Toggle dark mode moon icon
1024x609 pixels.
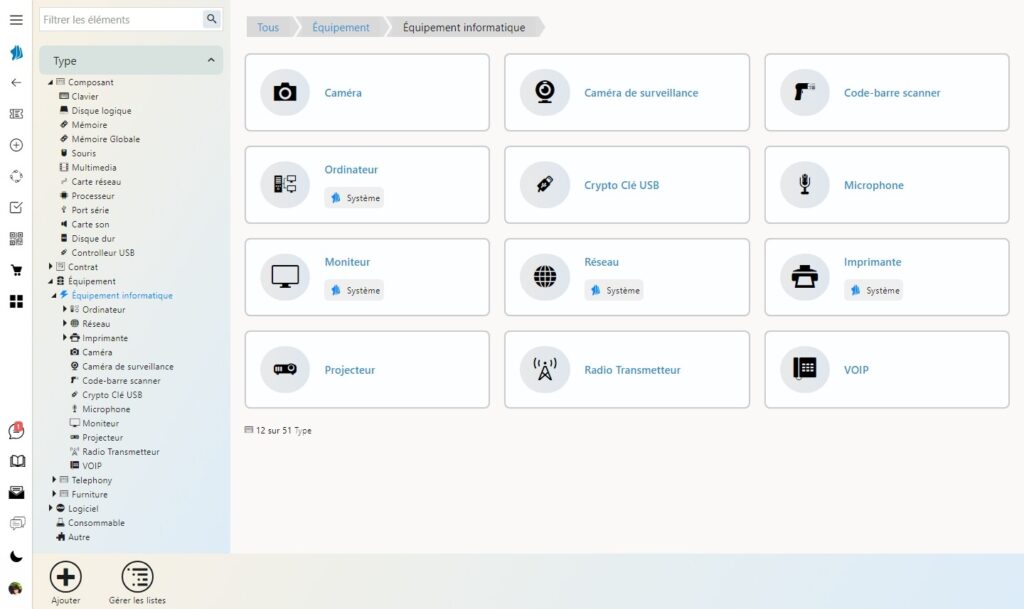(16, 556)
